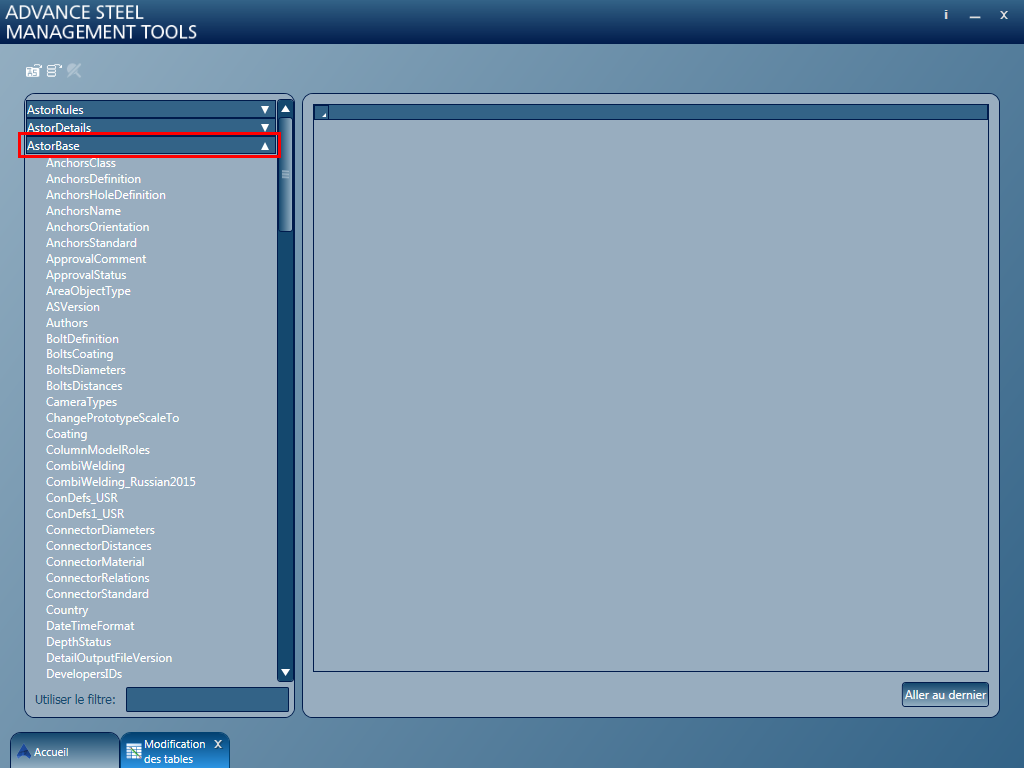This screenshot has width=1024, height=768.
Task: Select the ApprovalComment table
Action: (x=96, y=259)
